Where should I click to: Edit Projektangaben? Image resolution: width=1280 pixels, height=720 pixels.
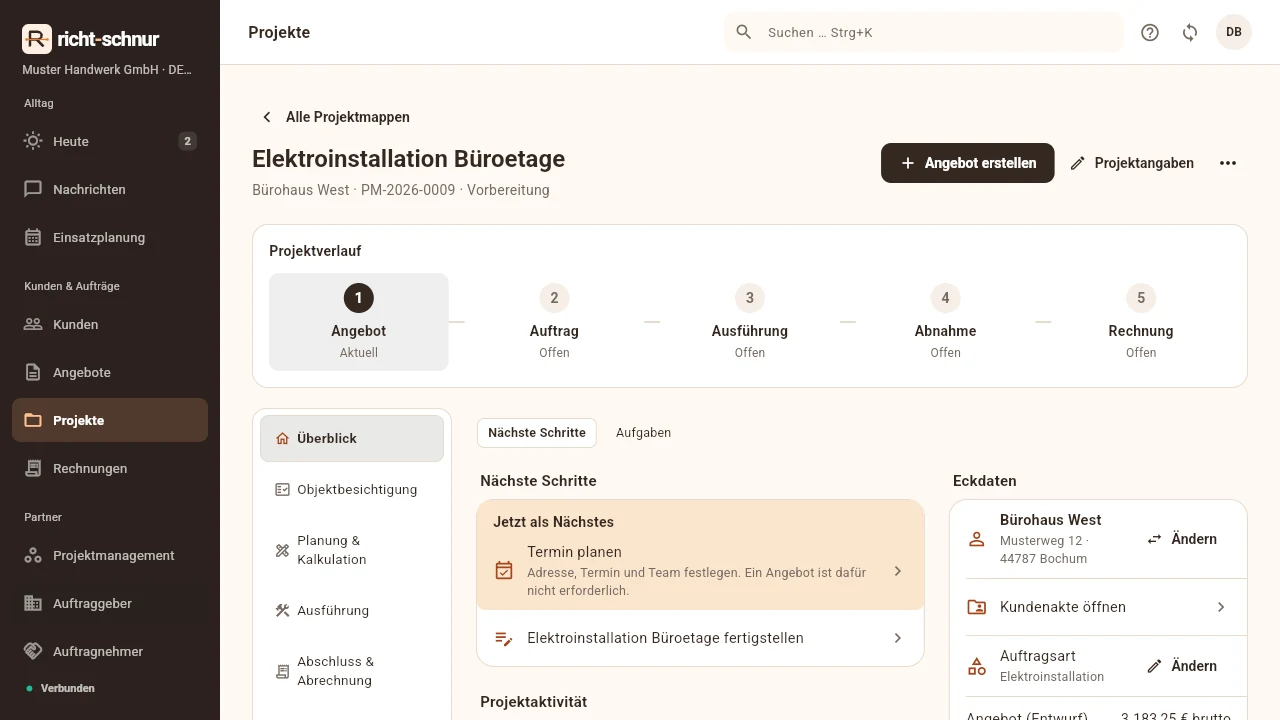coord(1131,163)
